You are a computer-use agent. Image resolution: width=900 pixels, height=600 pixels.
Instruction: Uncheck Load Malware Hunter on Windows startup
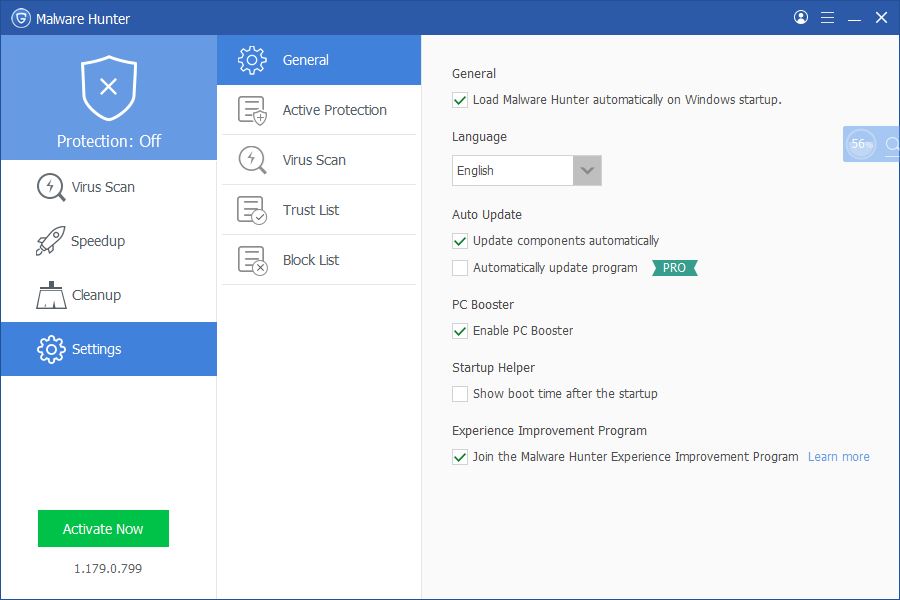pos(460,100)
